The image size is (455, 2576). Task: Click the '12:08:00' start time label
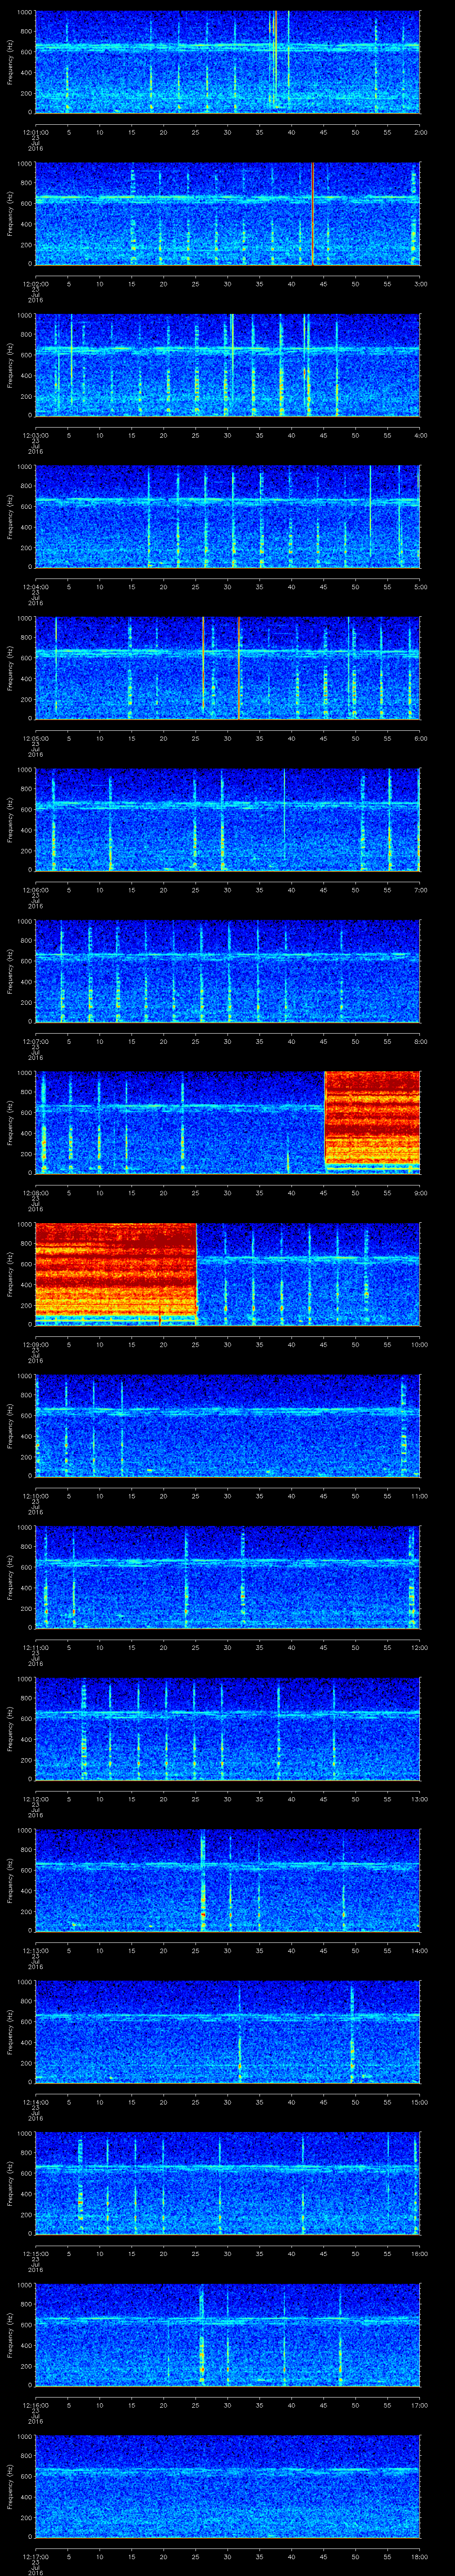coord(35,1193)
